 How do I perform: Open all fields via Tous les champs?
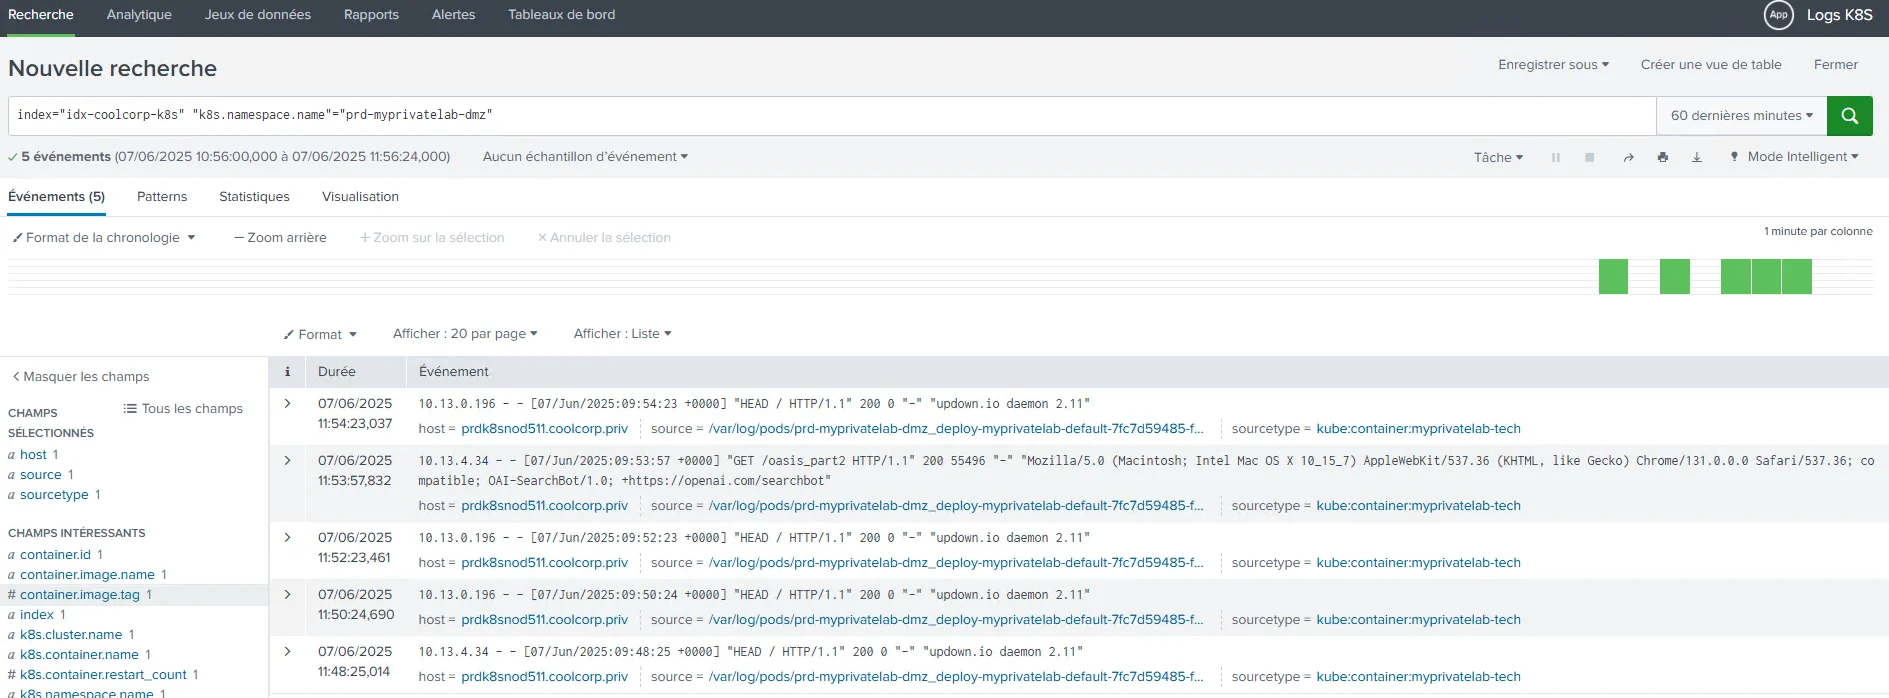pyautogui.click(x=183, y=409)
